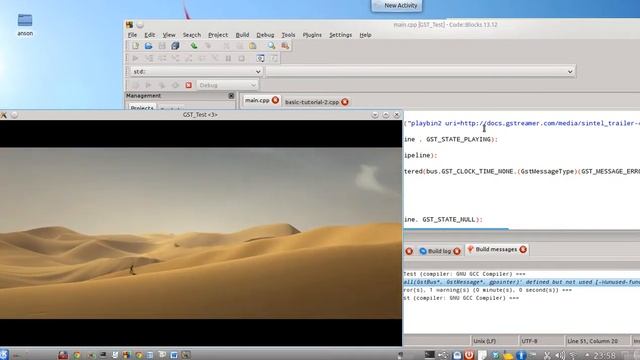The width and height of the screenshot is (640, 360).
Task: Close the main.cpp editor tab
Action: coord(276,100)
